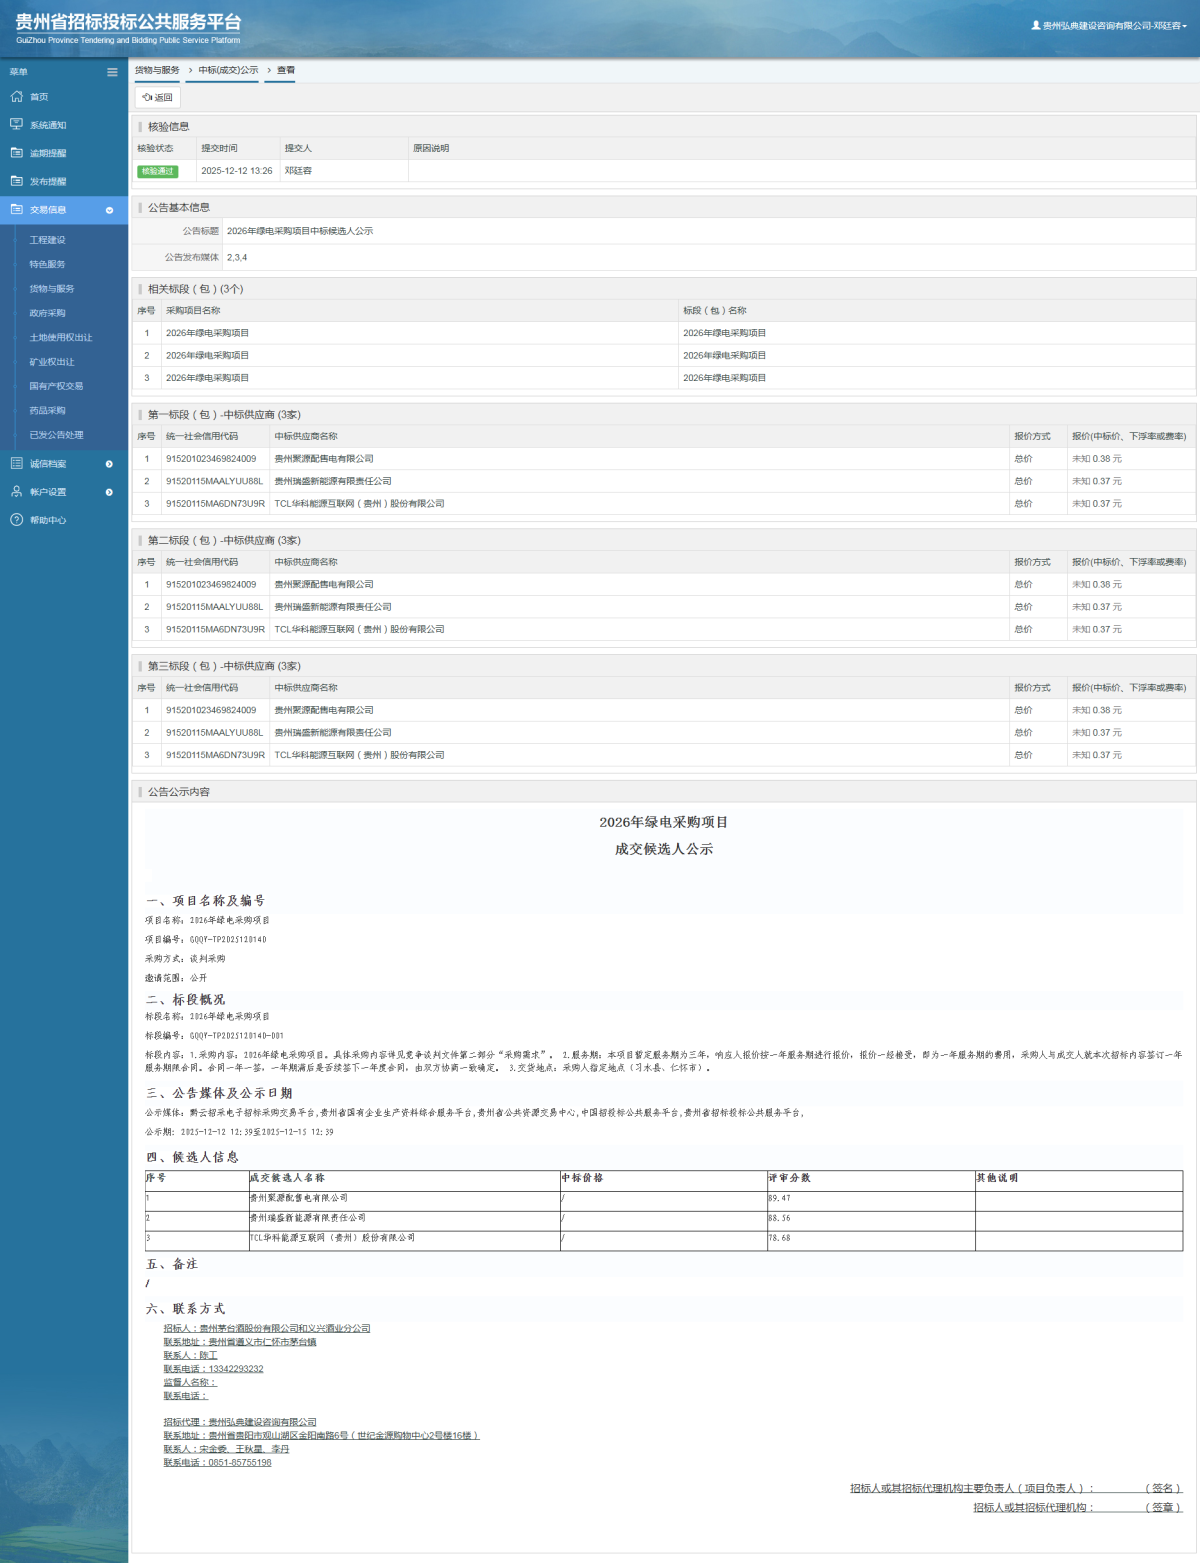Expand the 诚信档案 menu arrow

tap(109, 464)
